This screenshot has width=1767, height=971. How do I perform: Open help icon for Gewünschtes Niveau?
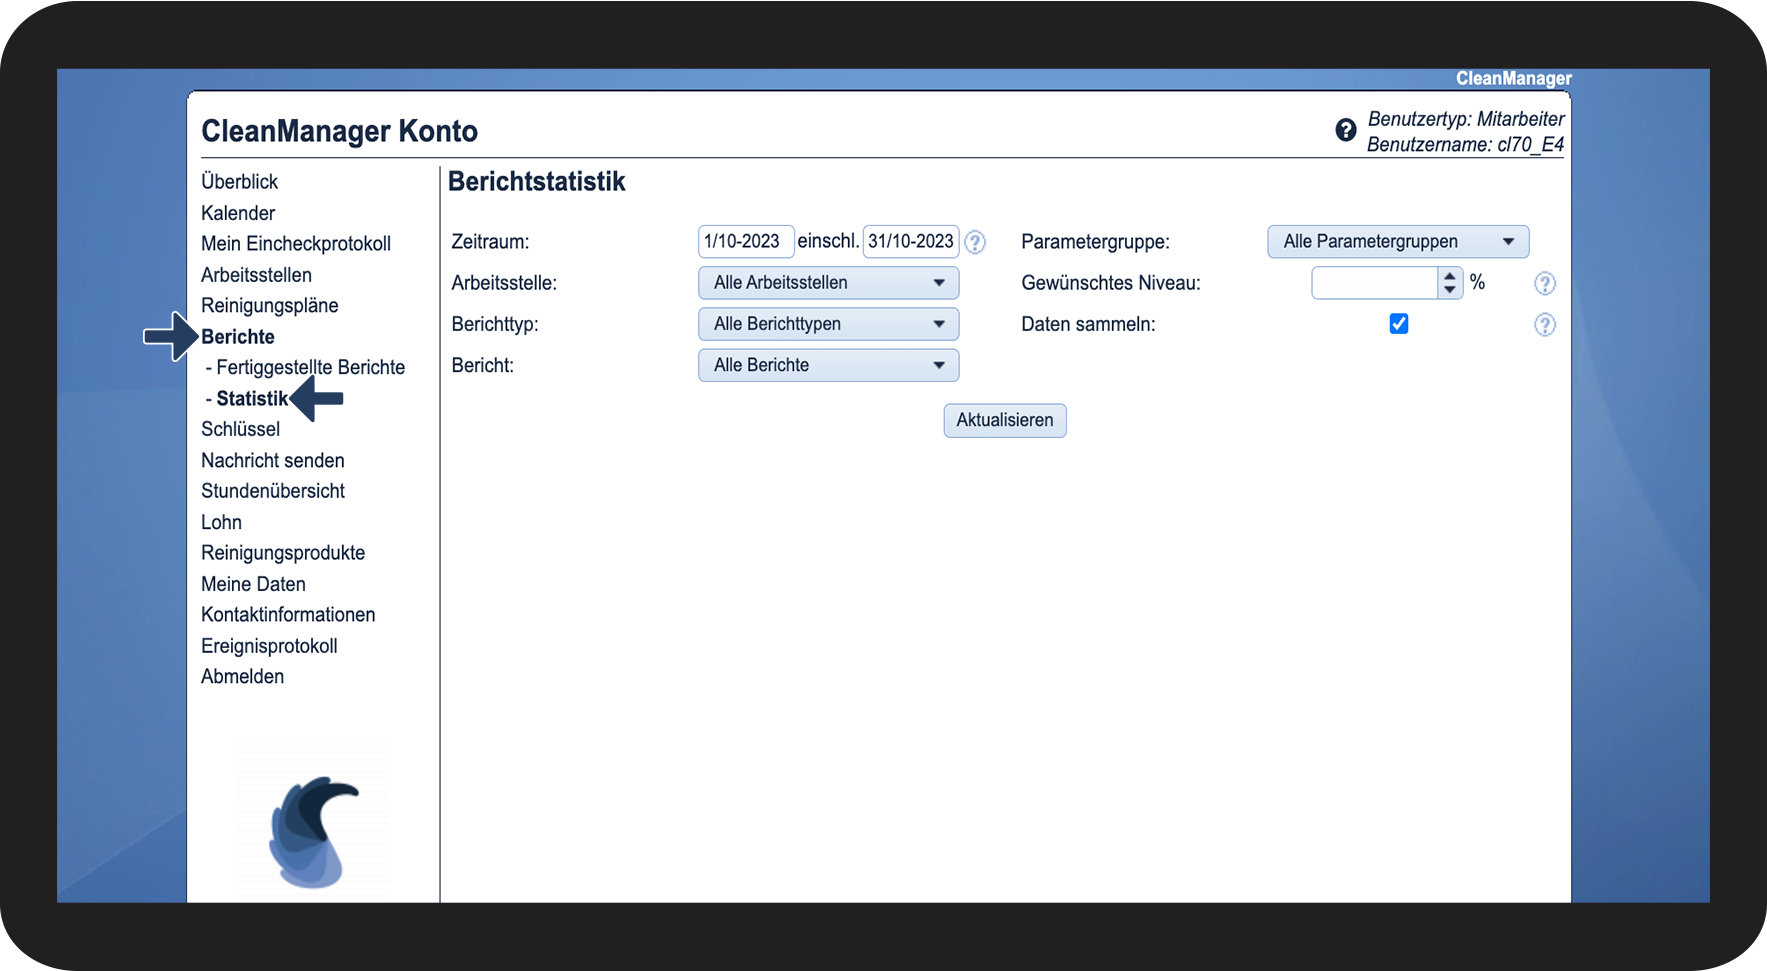[x=1545, y=284]
